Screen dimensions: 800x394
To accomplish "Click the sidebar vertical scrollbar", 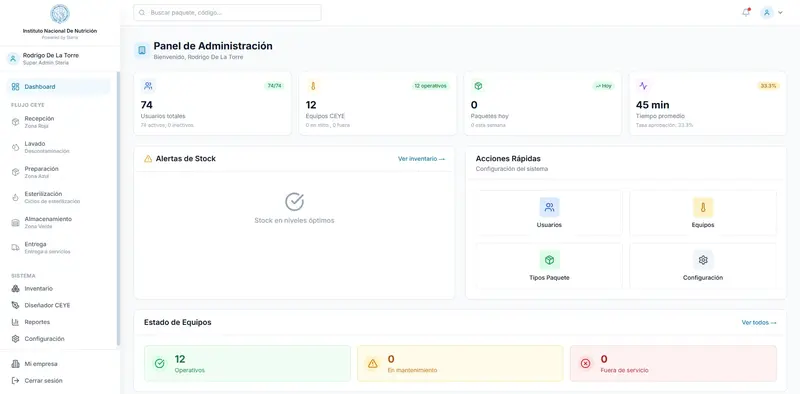I will coord(118,209).
